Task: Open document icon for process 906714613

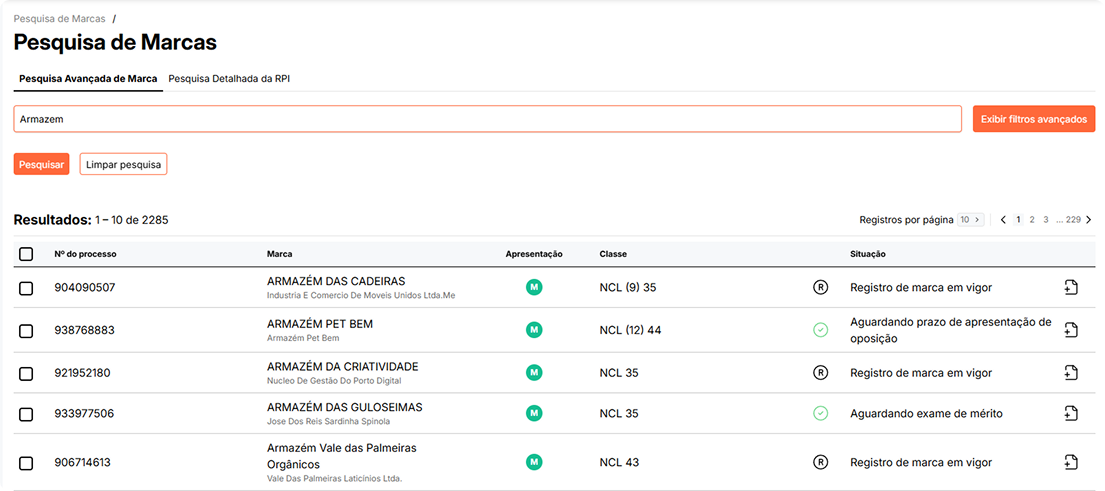Action: point(1070,462)
